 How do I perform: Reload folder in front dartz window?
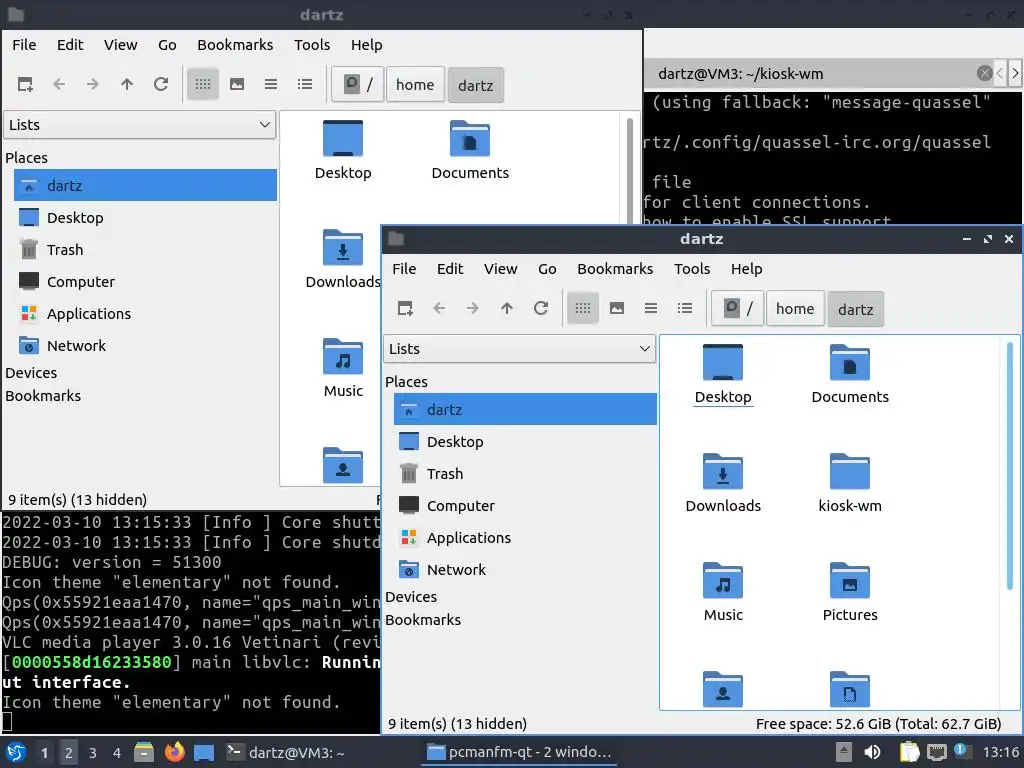click(541, 308)
